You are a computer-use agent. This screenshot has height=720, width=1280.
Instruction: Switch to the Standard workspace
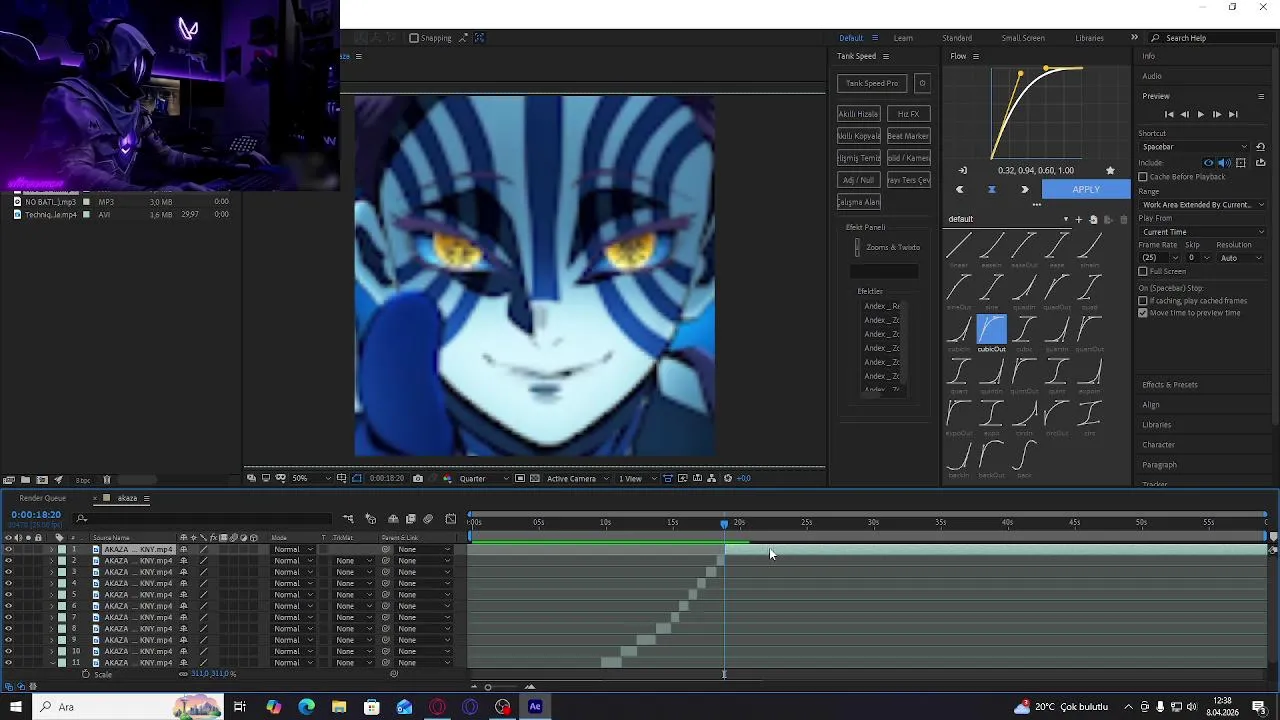[957, 38]
